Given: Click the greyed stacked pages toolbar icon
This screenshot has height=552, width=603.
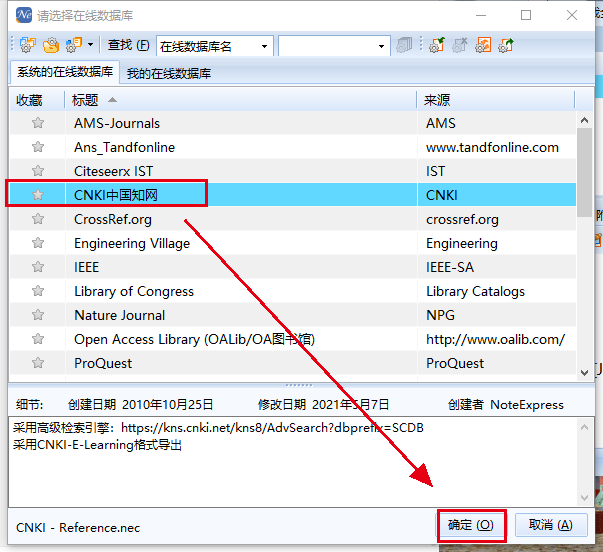Looking at the screenshot, I should [x=404, y=45].
